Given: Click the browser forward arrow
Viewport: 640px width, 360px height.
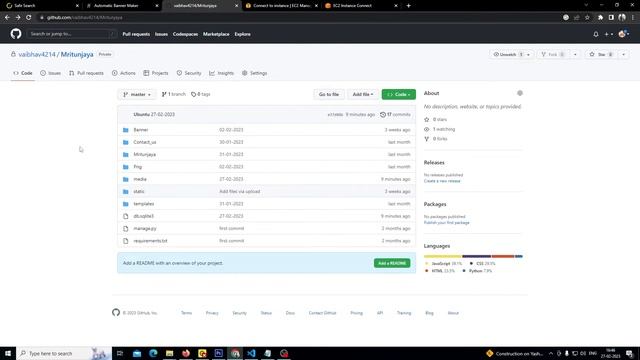Looking at the screenshot, I should pos(18,18).
